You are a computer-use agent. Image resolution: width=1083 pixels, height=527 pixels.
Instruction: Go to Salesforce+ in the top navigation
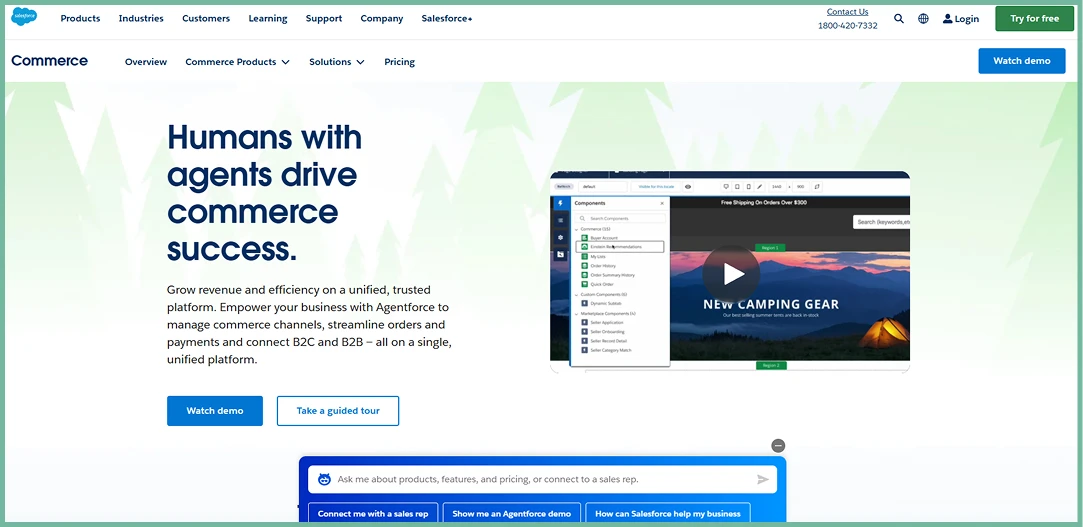click(447, 19)
